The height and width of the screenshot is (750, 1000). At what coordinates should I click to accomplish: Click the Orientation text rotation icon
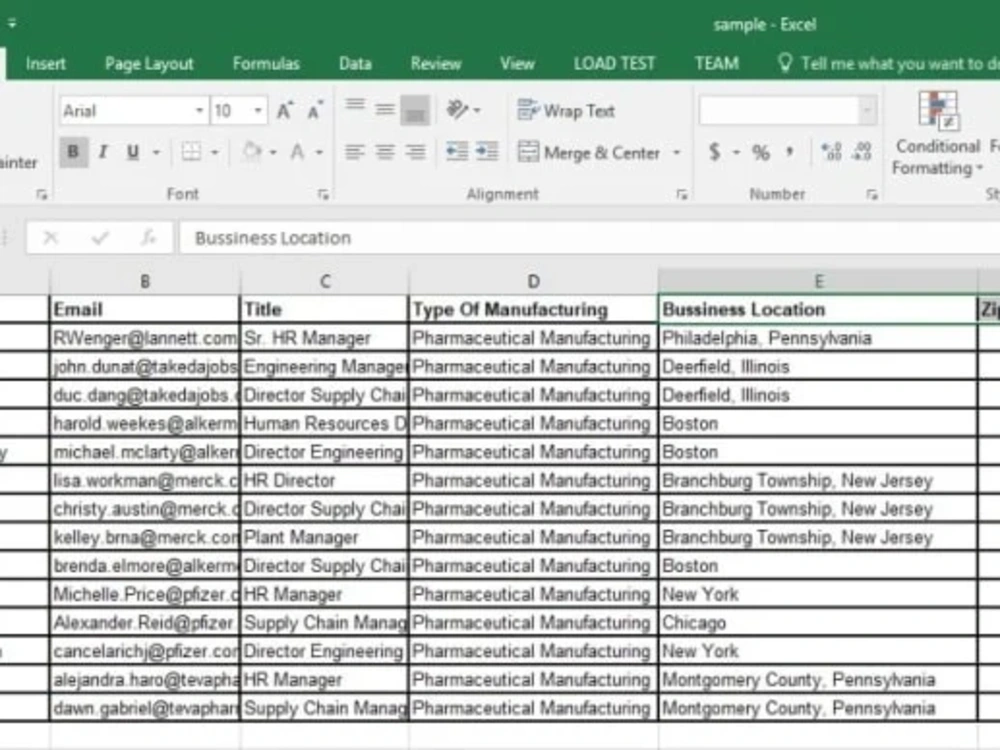point(457,110)
